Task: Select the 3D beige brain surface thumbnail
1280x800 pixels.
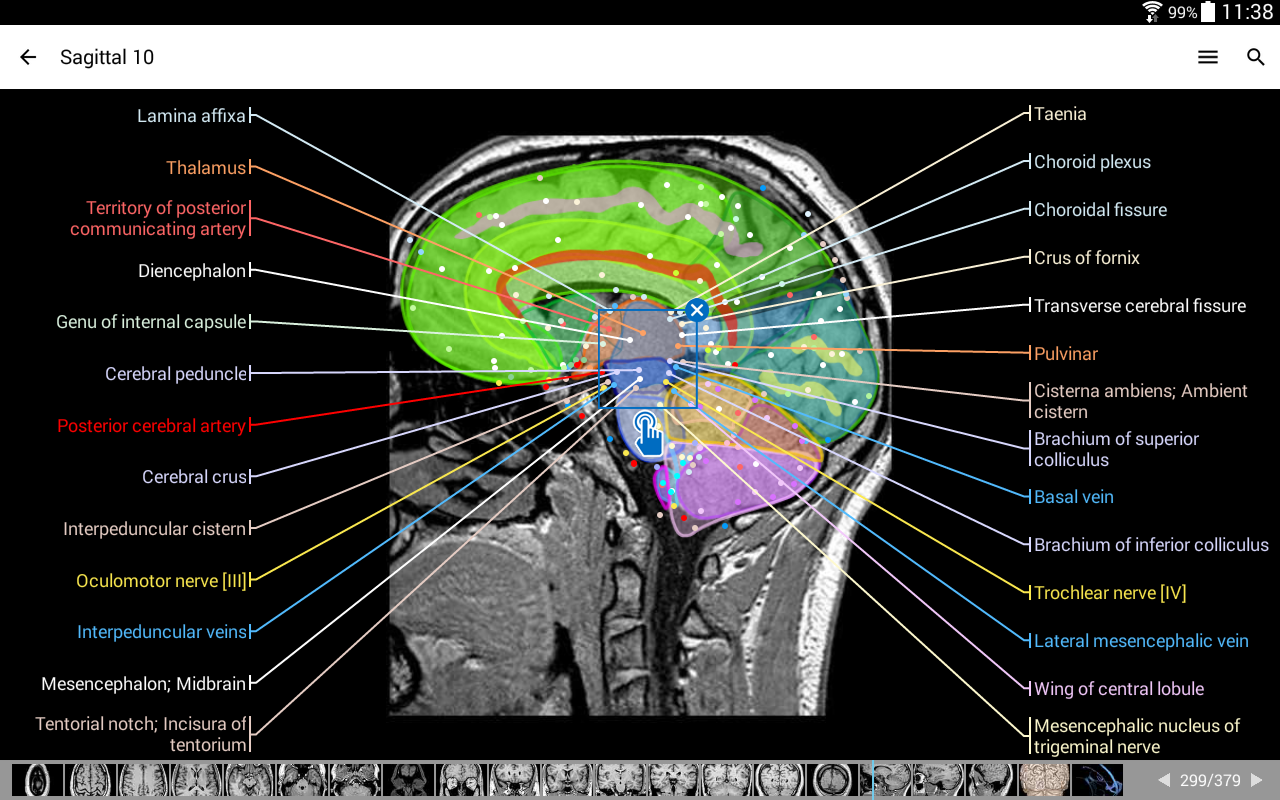Action: [x=1044, y=780]
